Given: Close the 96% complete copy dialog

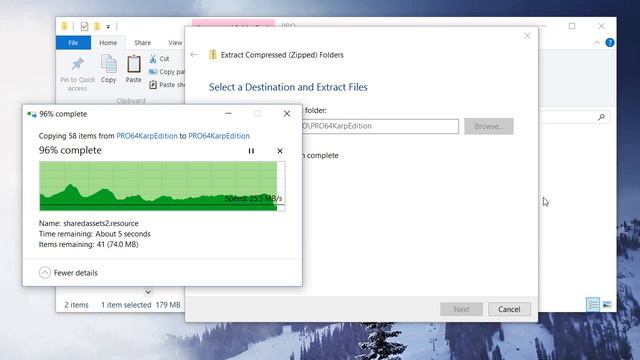Looking at the screenshot, I should click(287, 113).
